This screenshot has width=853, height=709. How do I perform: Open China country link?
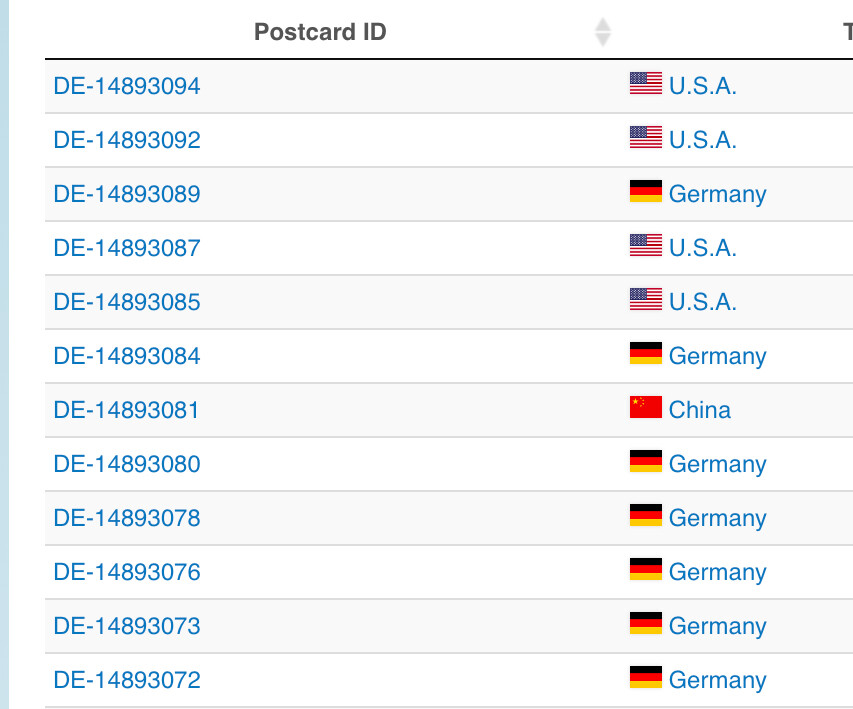point(700,410)
